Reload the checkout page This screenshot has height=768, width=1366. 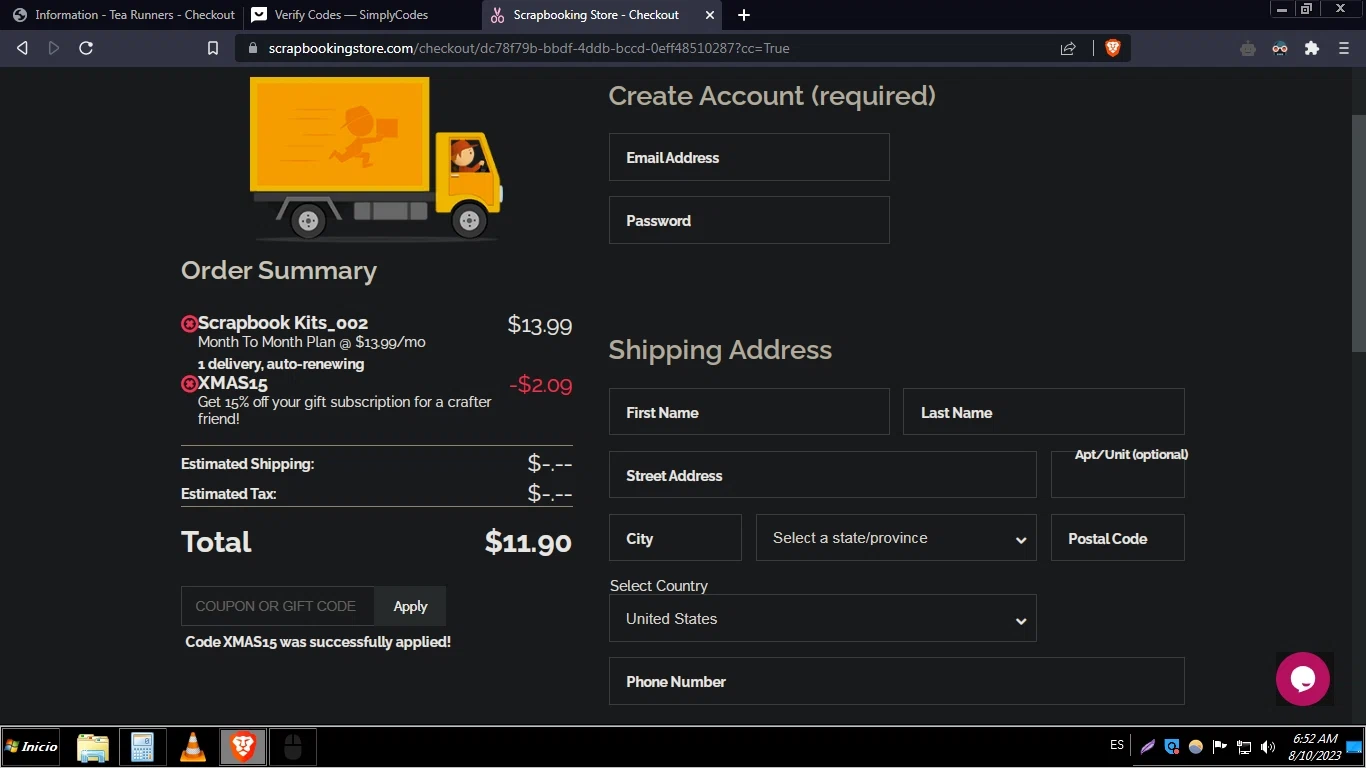click(x=86, y=48)
